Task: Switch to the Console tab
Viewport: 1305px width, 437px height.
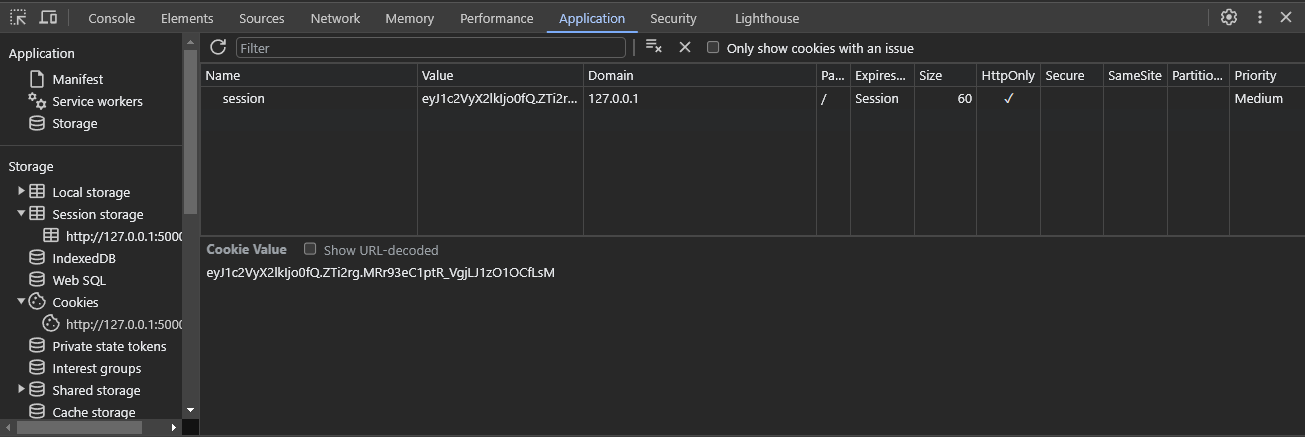Action: click(111, 18)
